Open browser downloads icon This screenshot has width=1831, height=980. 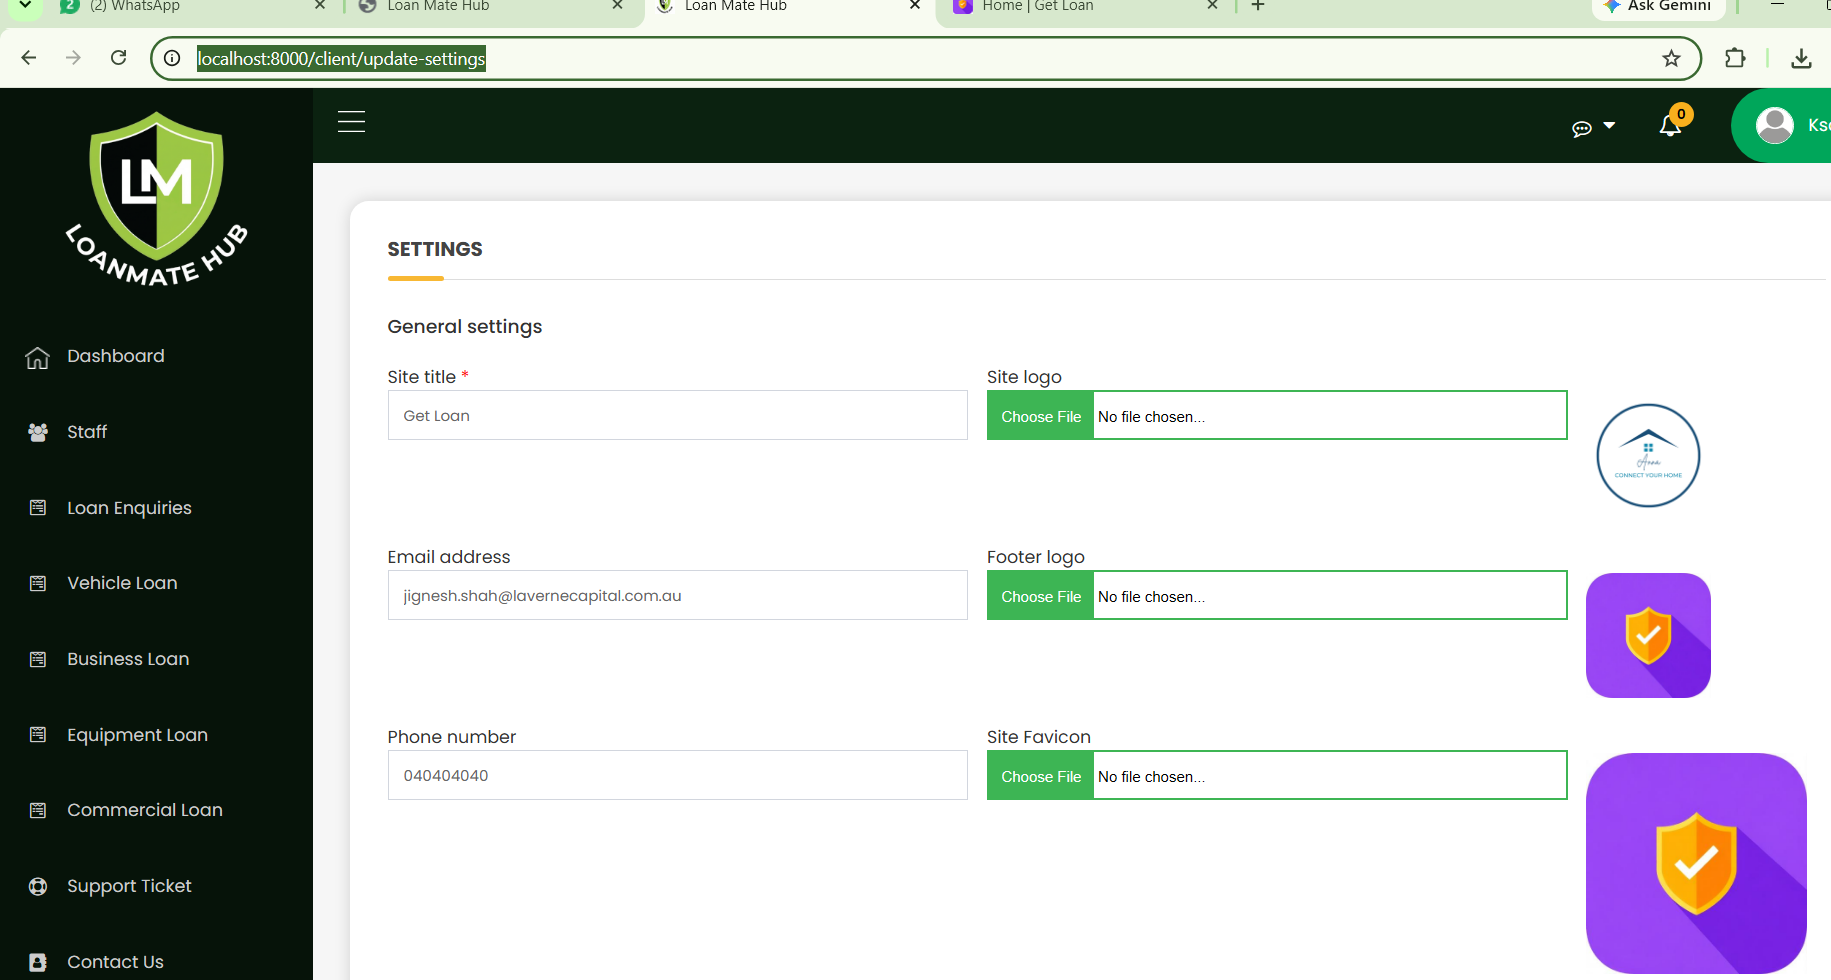point(1801,58)
